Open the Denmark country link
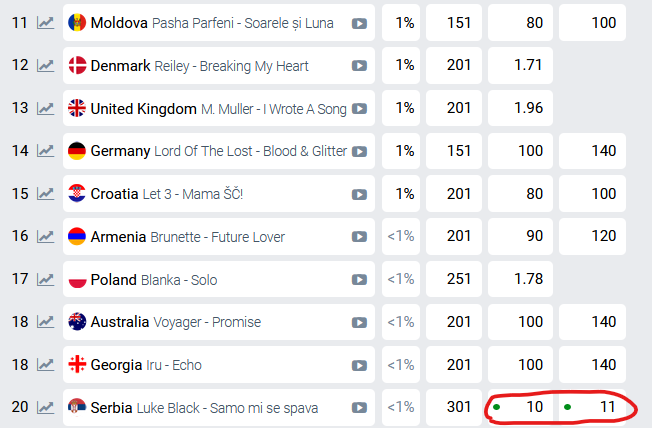The width and height of the screenshot is (652, 428). click(x=120, y=66)
